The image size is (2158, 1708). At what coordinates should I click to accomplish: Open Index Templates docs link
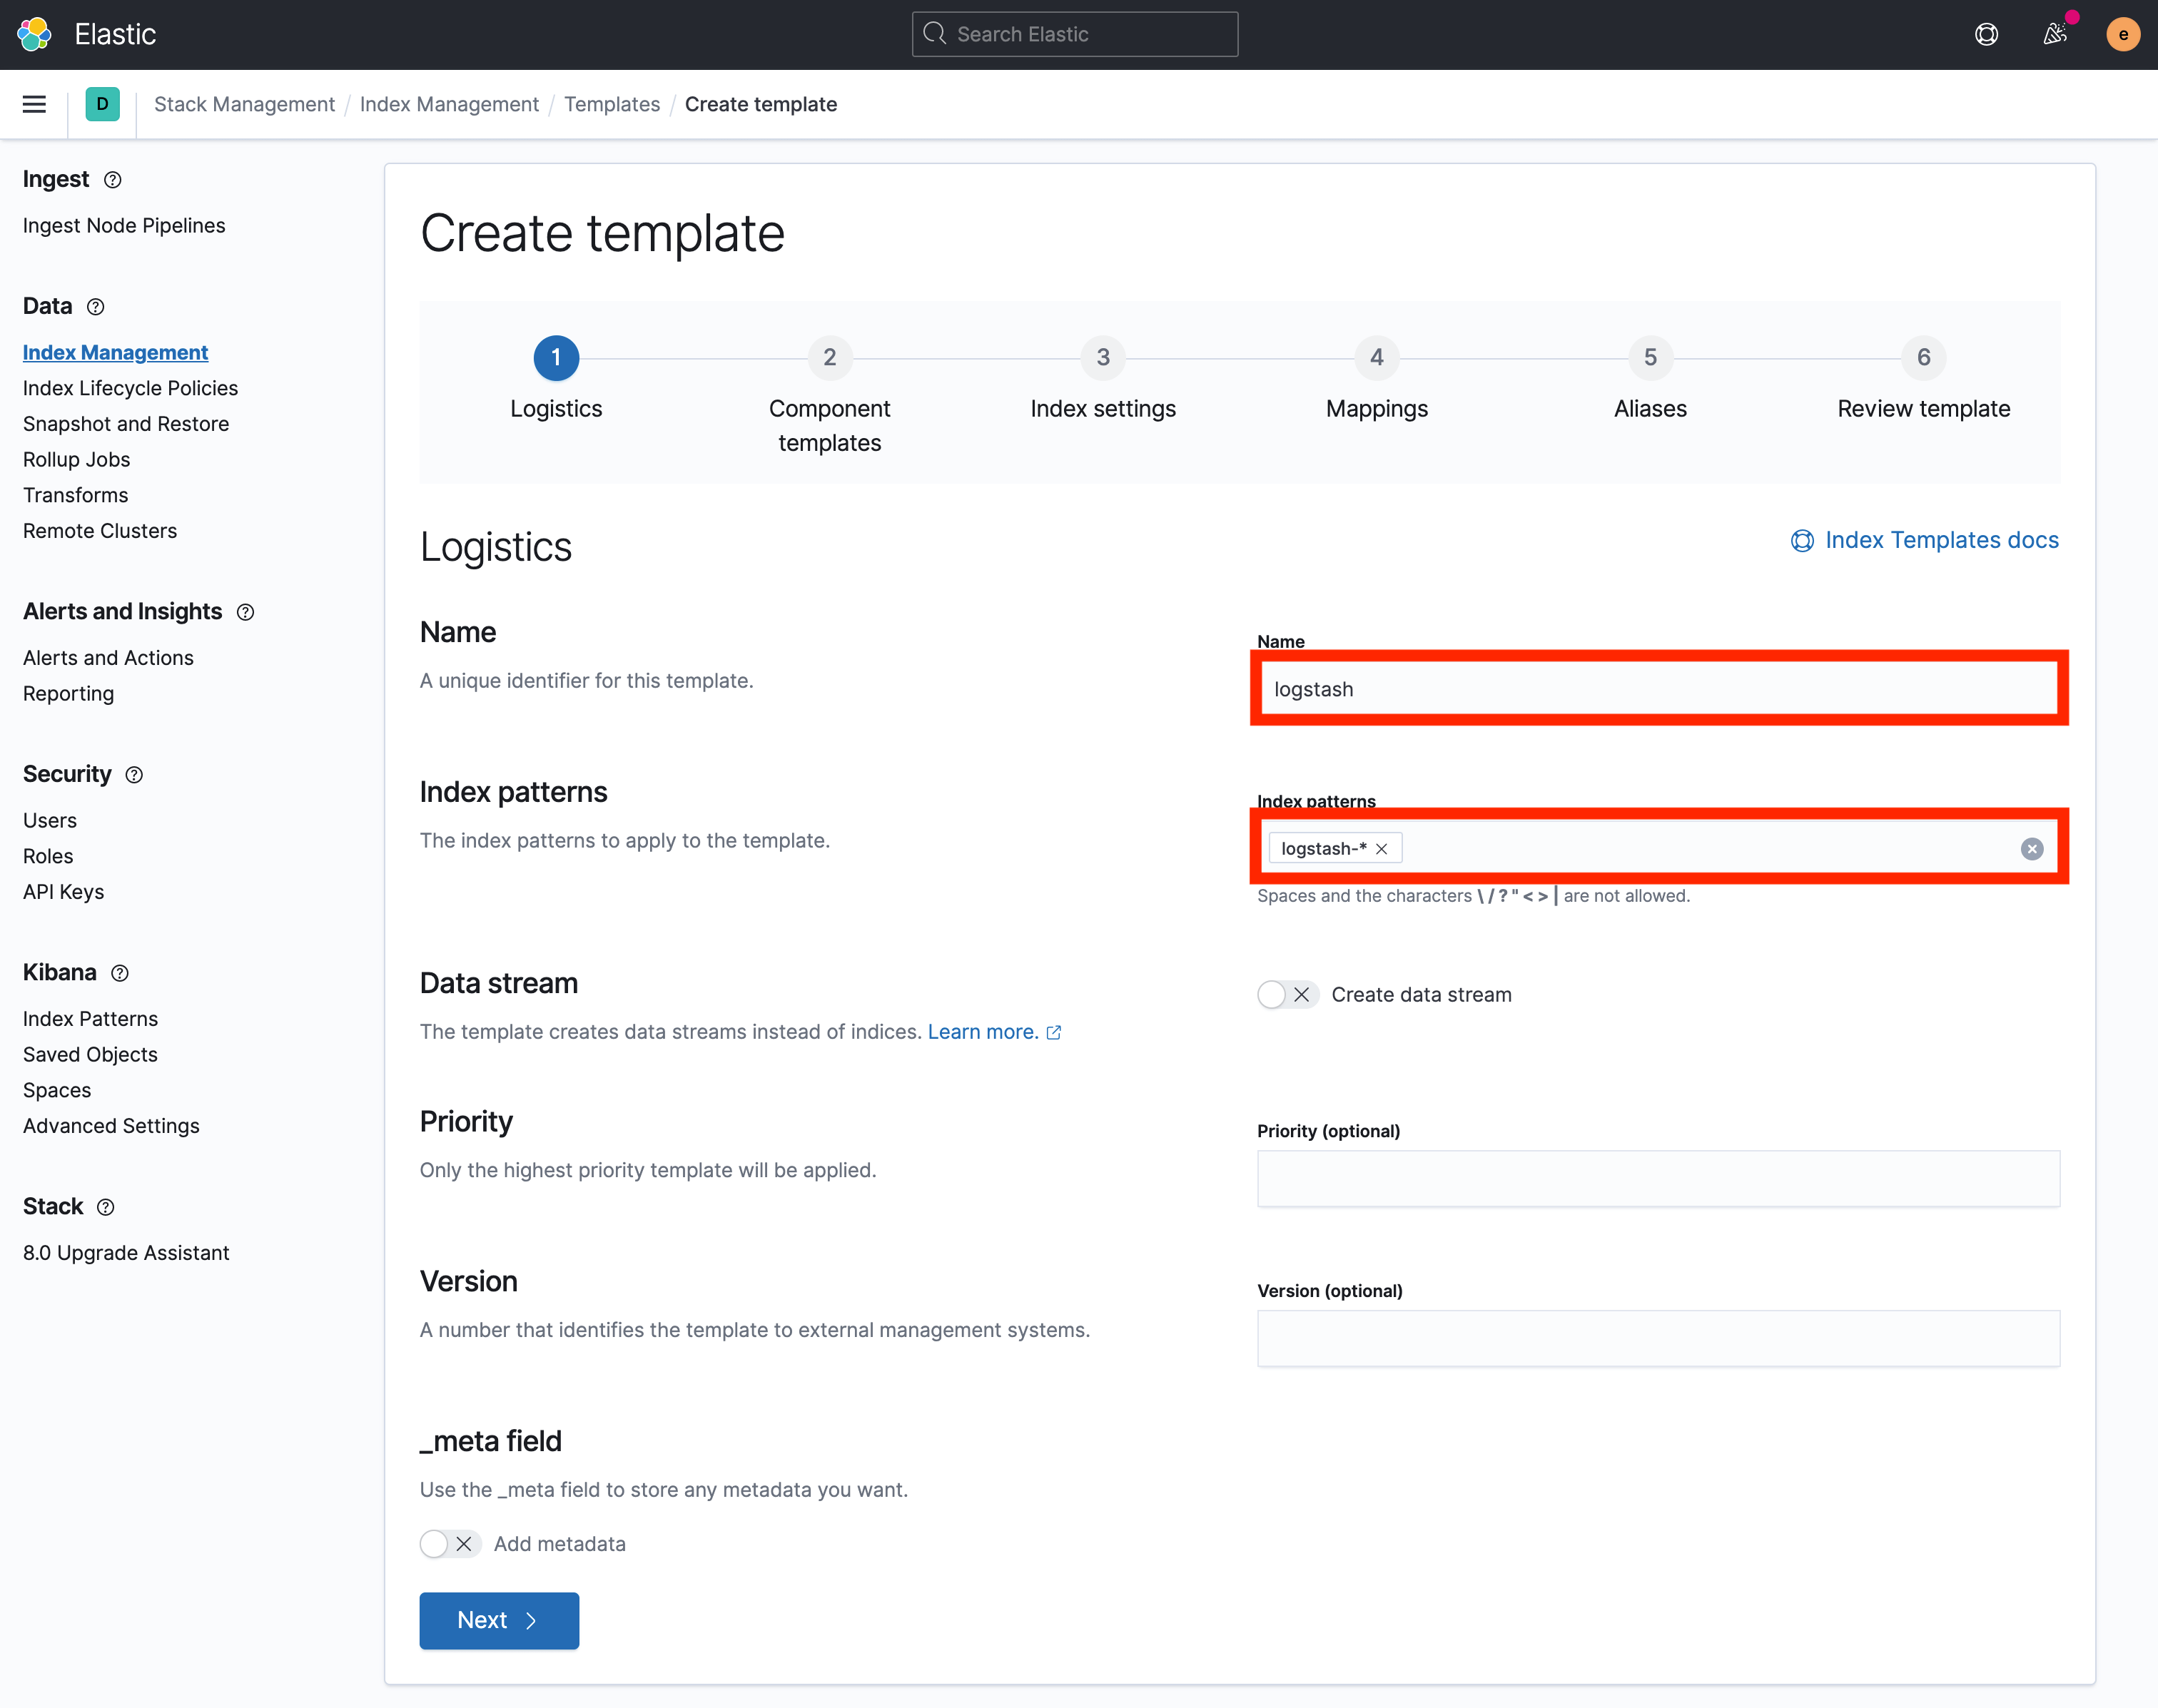point(1941,540)
